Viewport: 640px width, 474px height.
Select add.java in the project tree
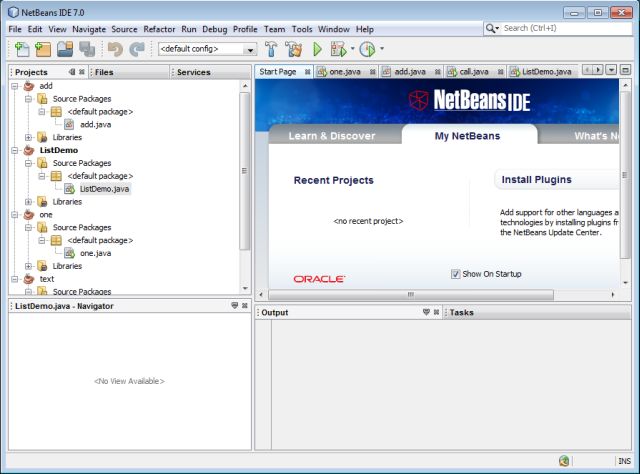(95, 125)
